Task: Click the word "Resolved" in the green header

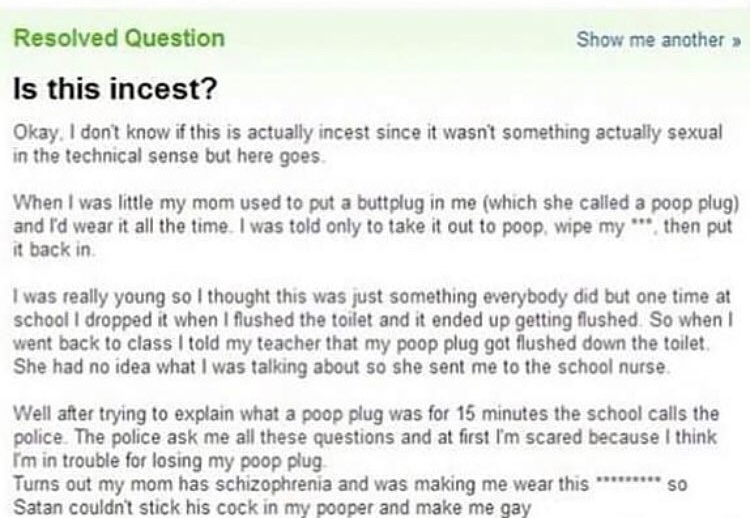Action: pyautogui.click(x=66, y=38)
